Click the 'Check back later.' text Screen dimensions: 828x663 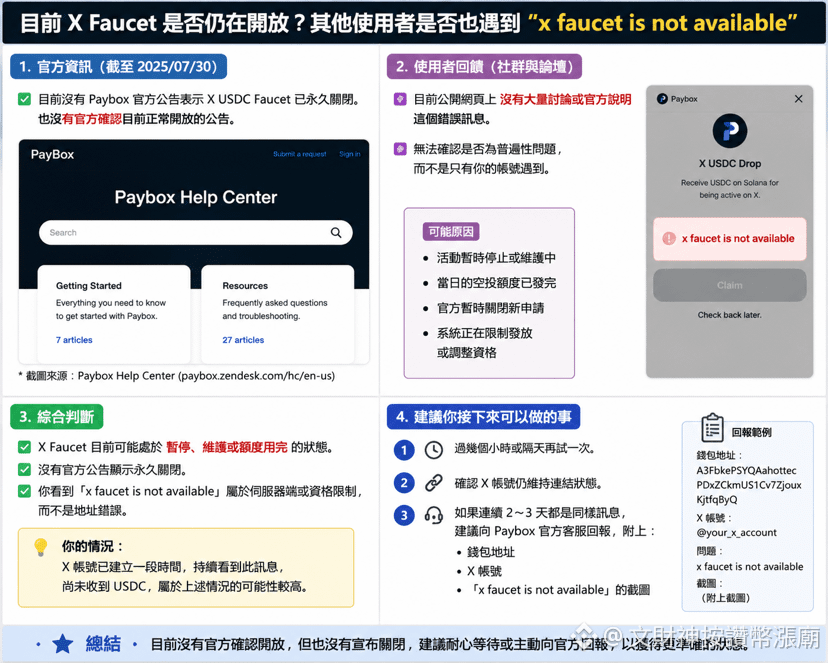(x=729, y=315)
